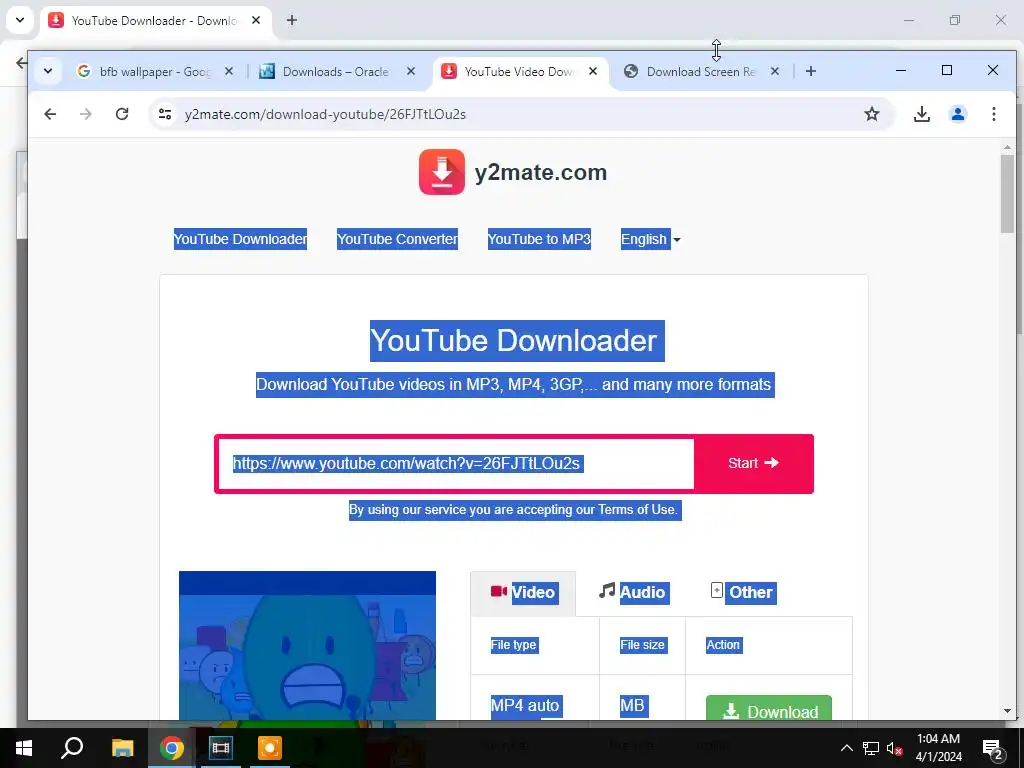1024x768 pixels.
Task: Open the notification center icon
Action: click(x=992, y=748)
